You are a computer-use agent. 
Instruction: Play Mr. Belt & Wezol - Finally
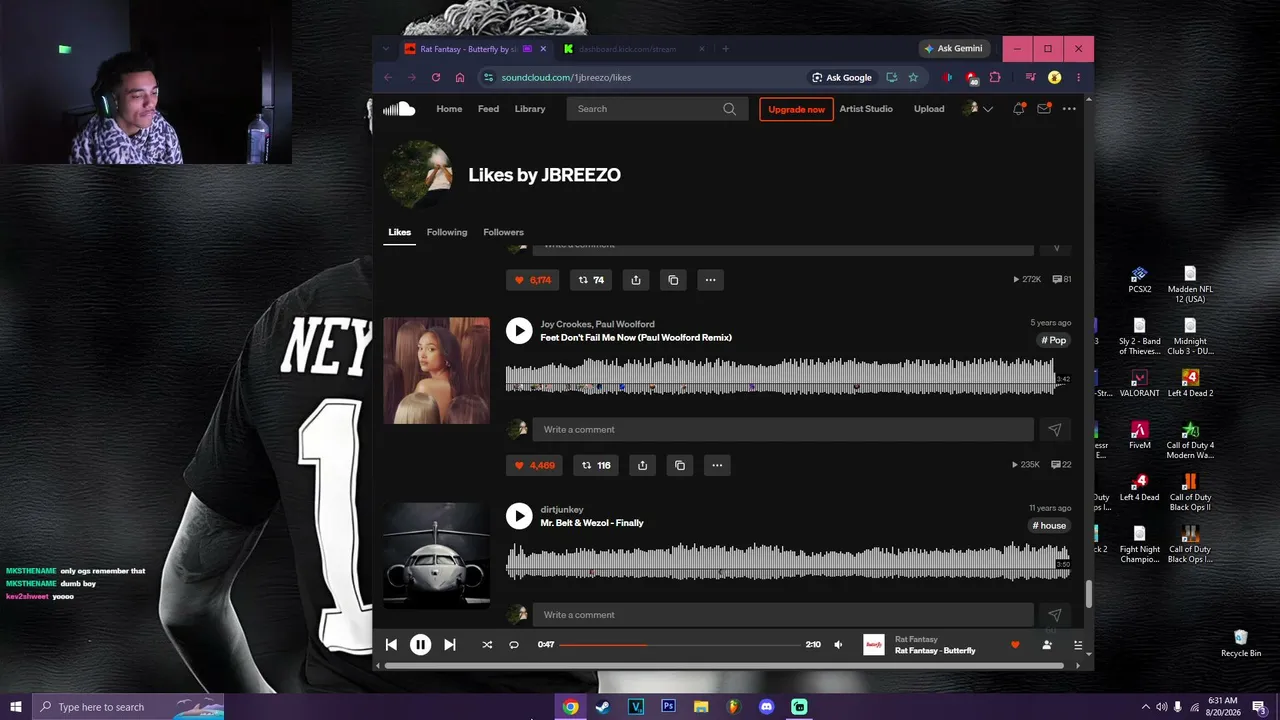(519, 516)
